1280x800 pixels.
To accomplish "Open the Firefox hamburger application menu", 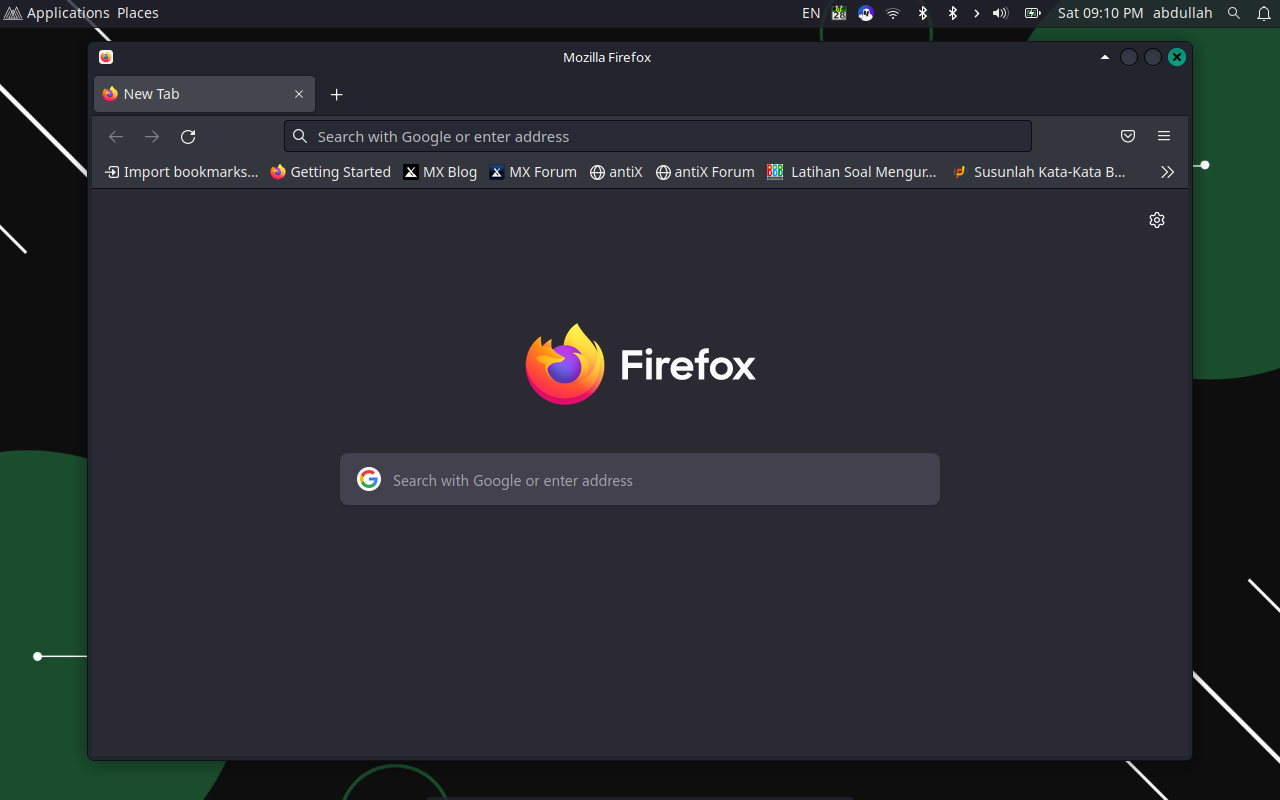I will point(1164,137).
